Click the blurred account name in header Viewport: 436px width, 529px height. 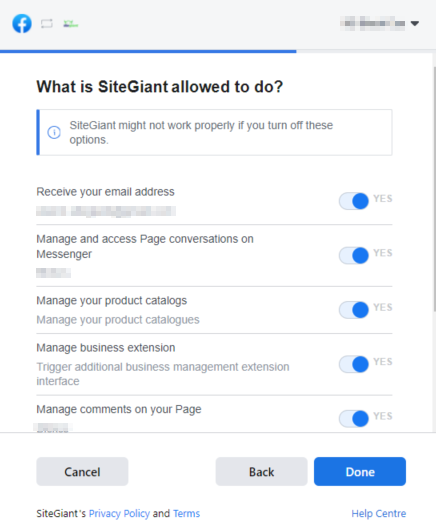373,23
